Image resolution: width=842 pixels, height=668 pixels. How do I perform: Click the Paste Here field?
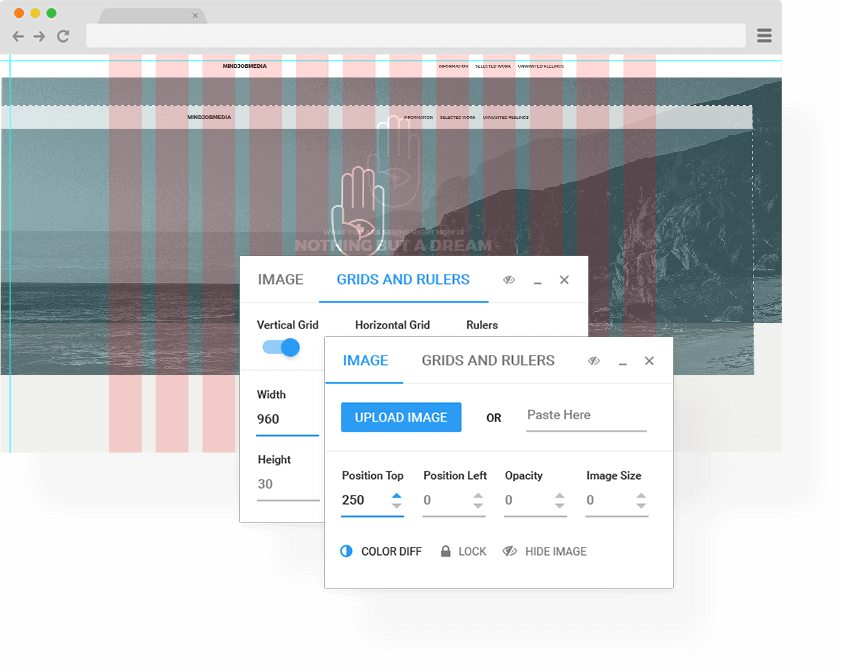click(x=586, y=416)
